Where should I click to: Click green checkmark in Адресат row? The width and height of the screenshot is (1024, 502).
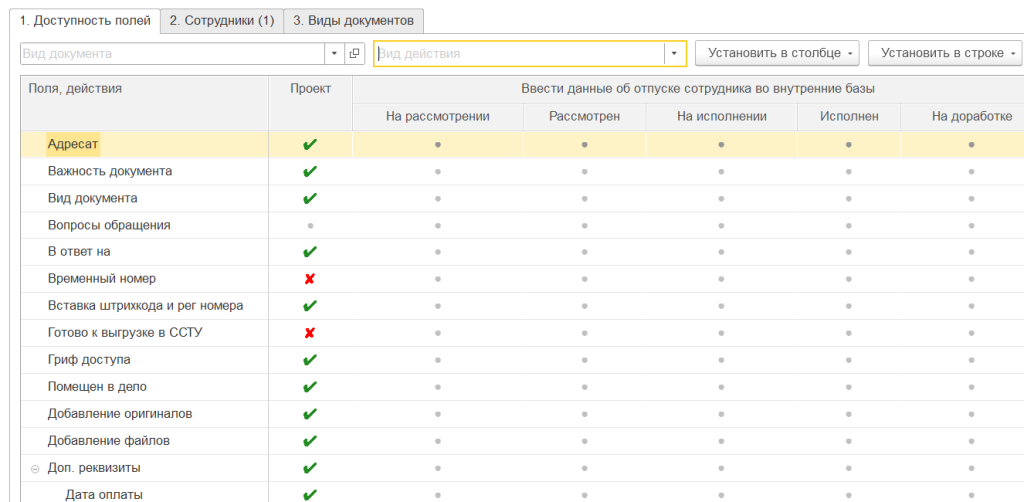[310, 145]
